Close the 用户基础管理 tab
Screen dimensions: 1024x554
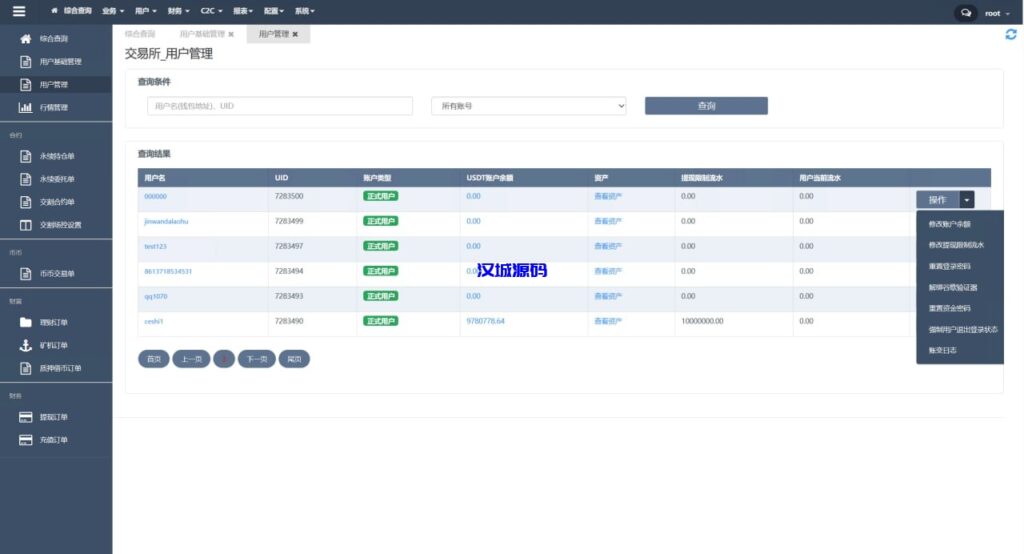(x=231, y=34)
